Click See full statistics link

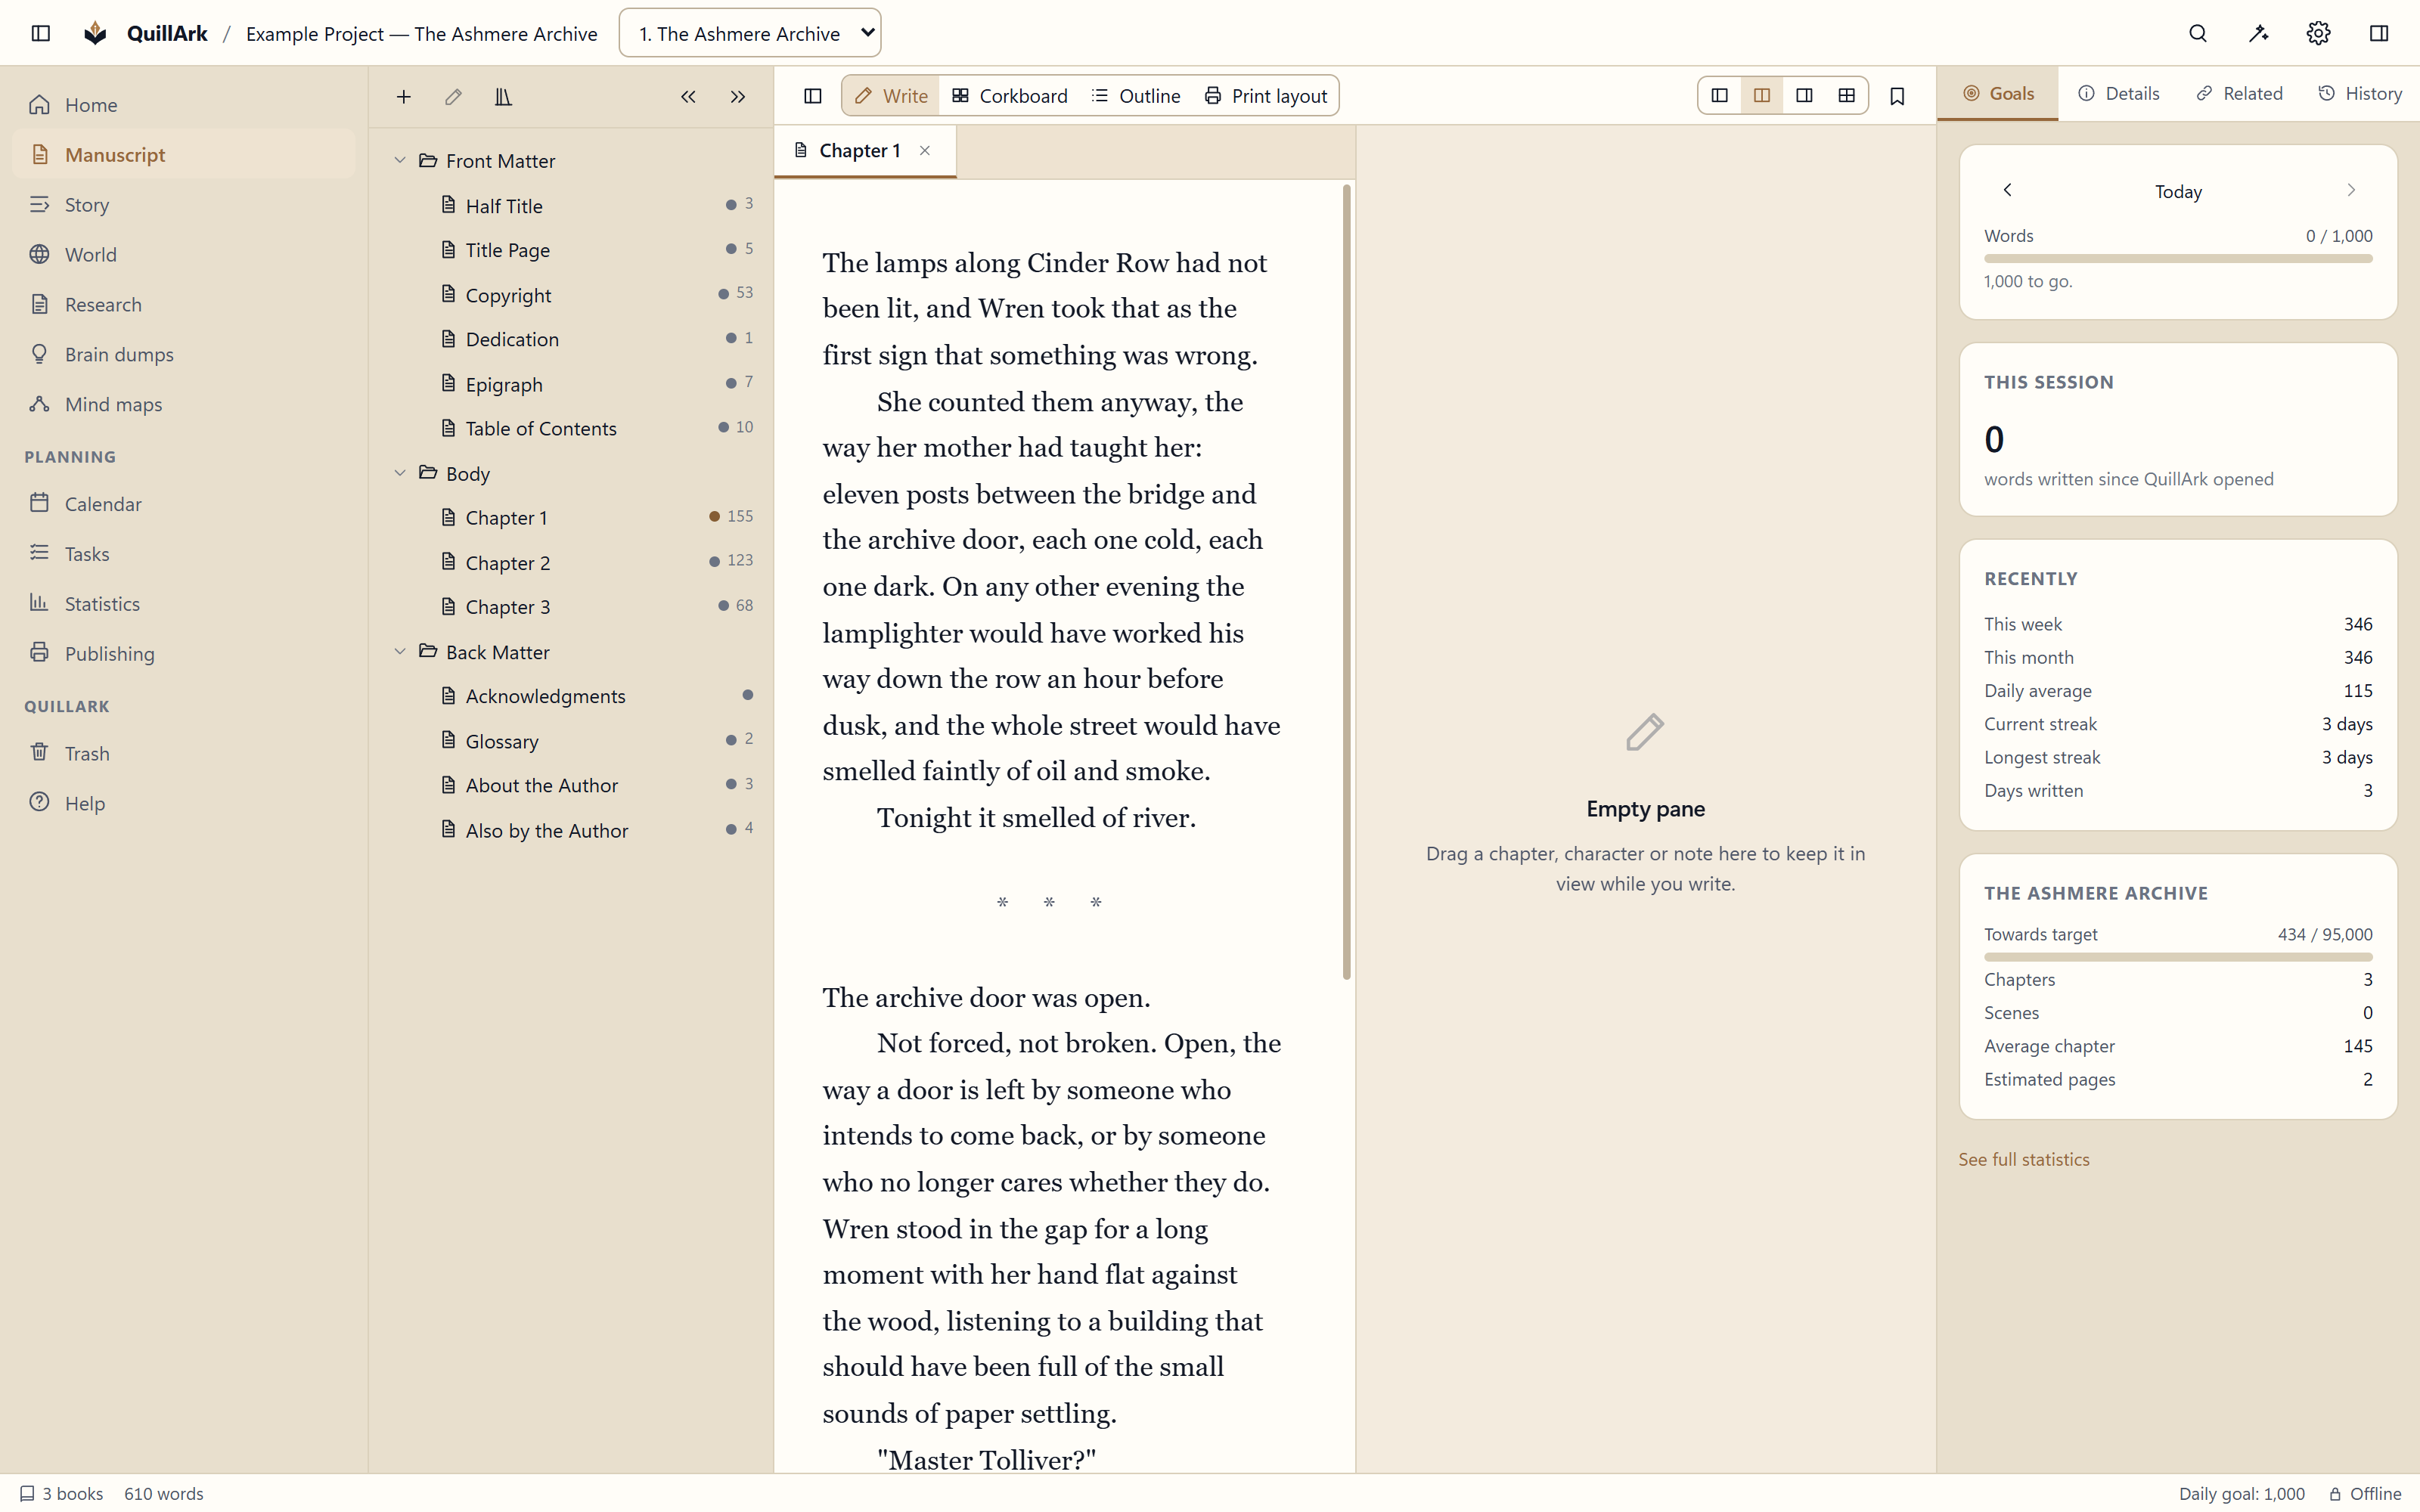tap(2023, 1159)
